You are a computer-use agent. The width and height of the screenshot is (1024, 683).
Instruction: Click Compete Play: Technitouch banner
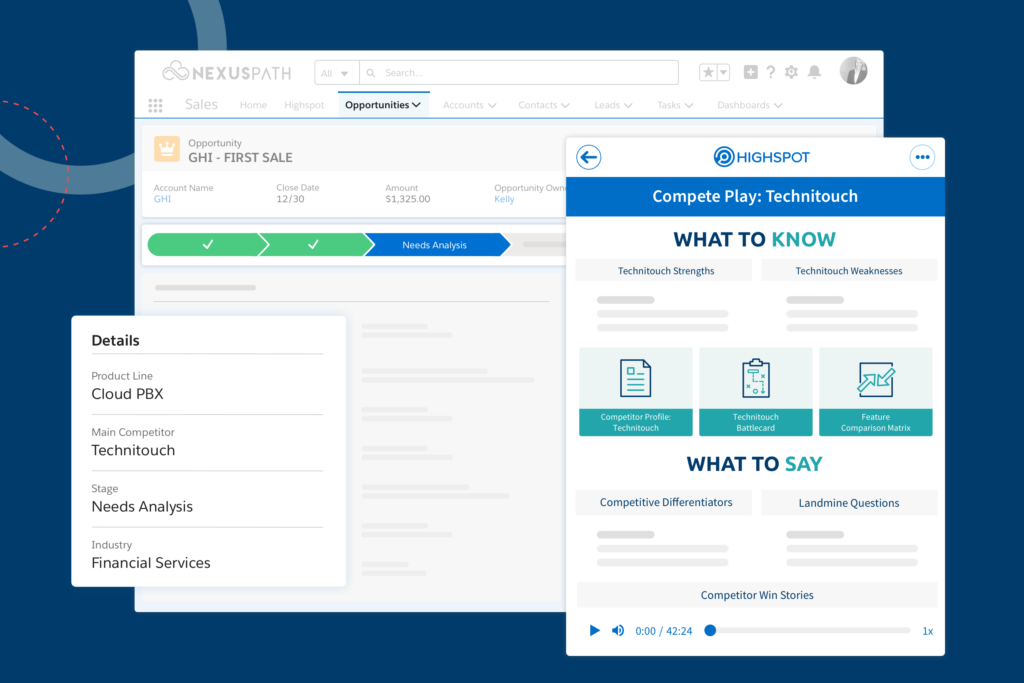click(755, 197)
